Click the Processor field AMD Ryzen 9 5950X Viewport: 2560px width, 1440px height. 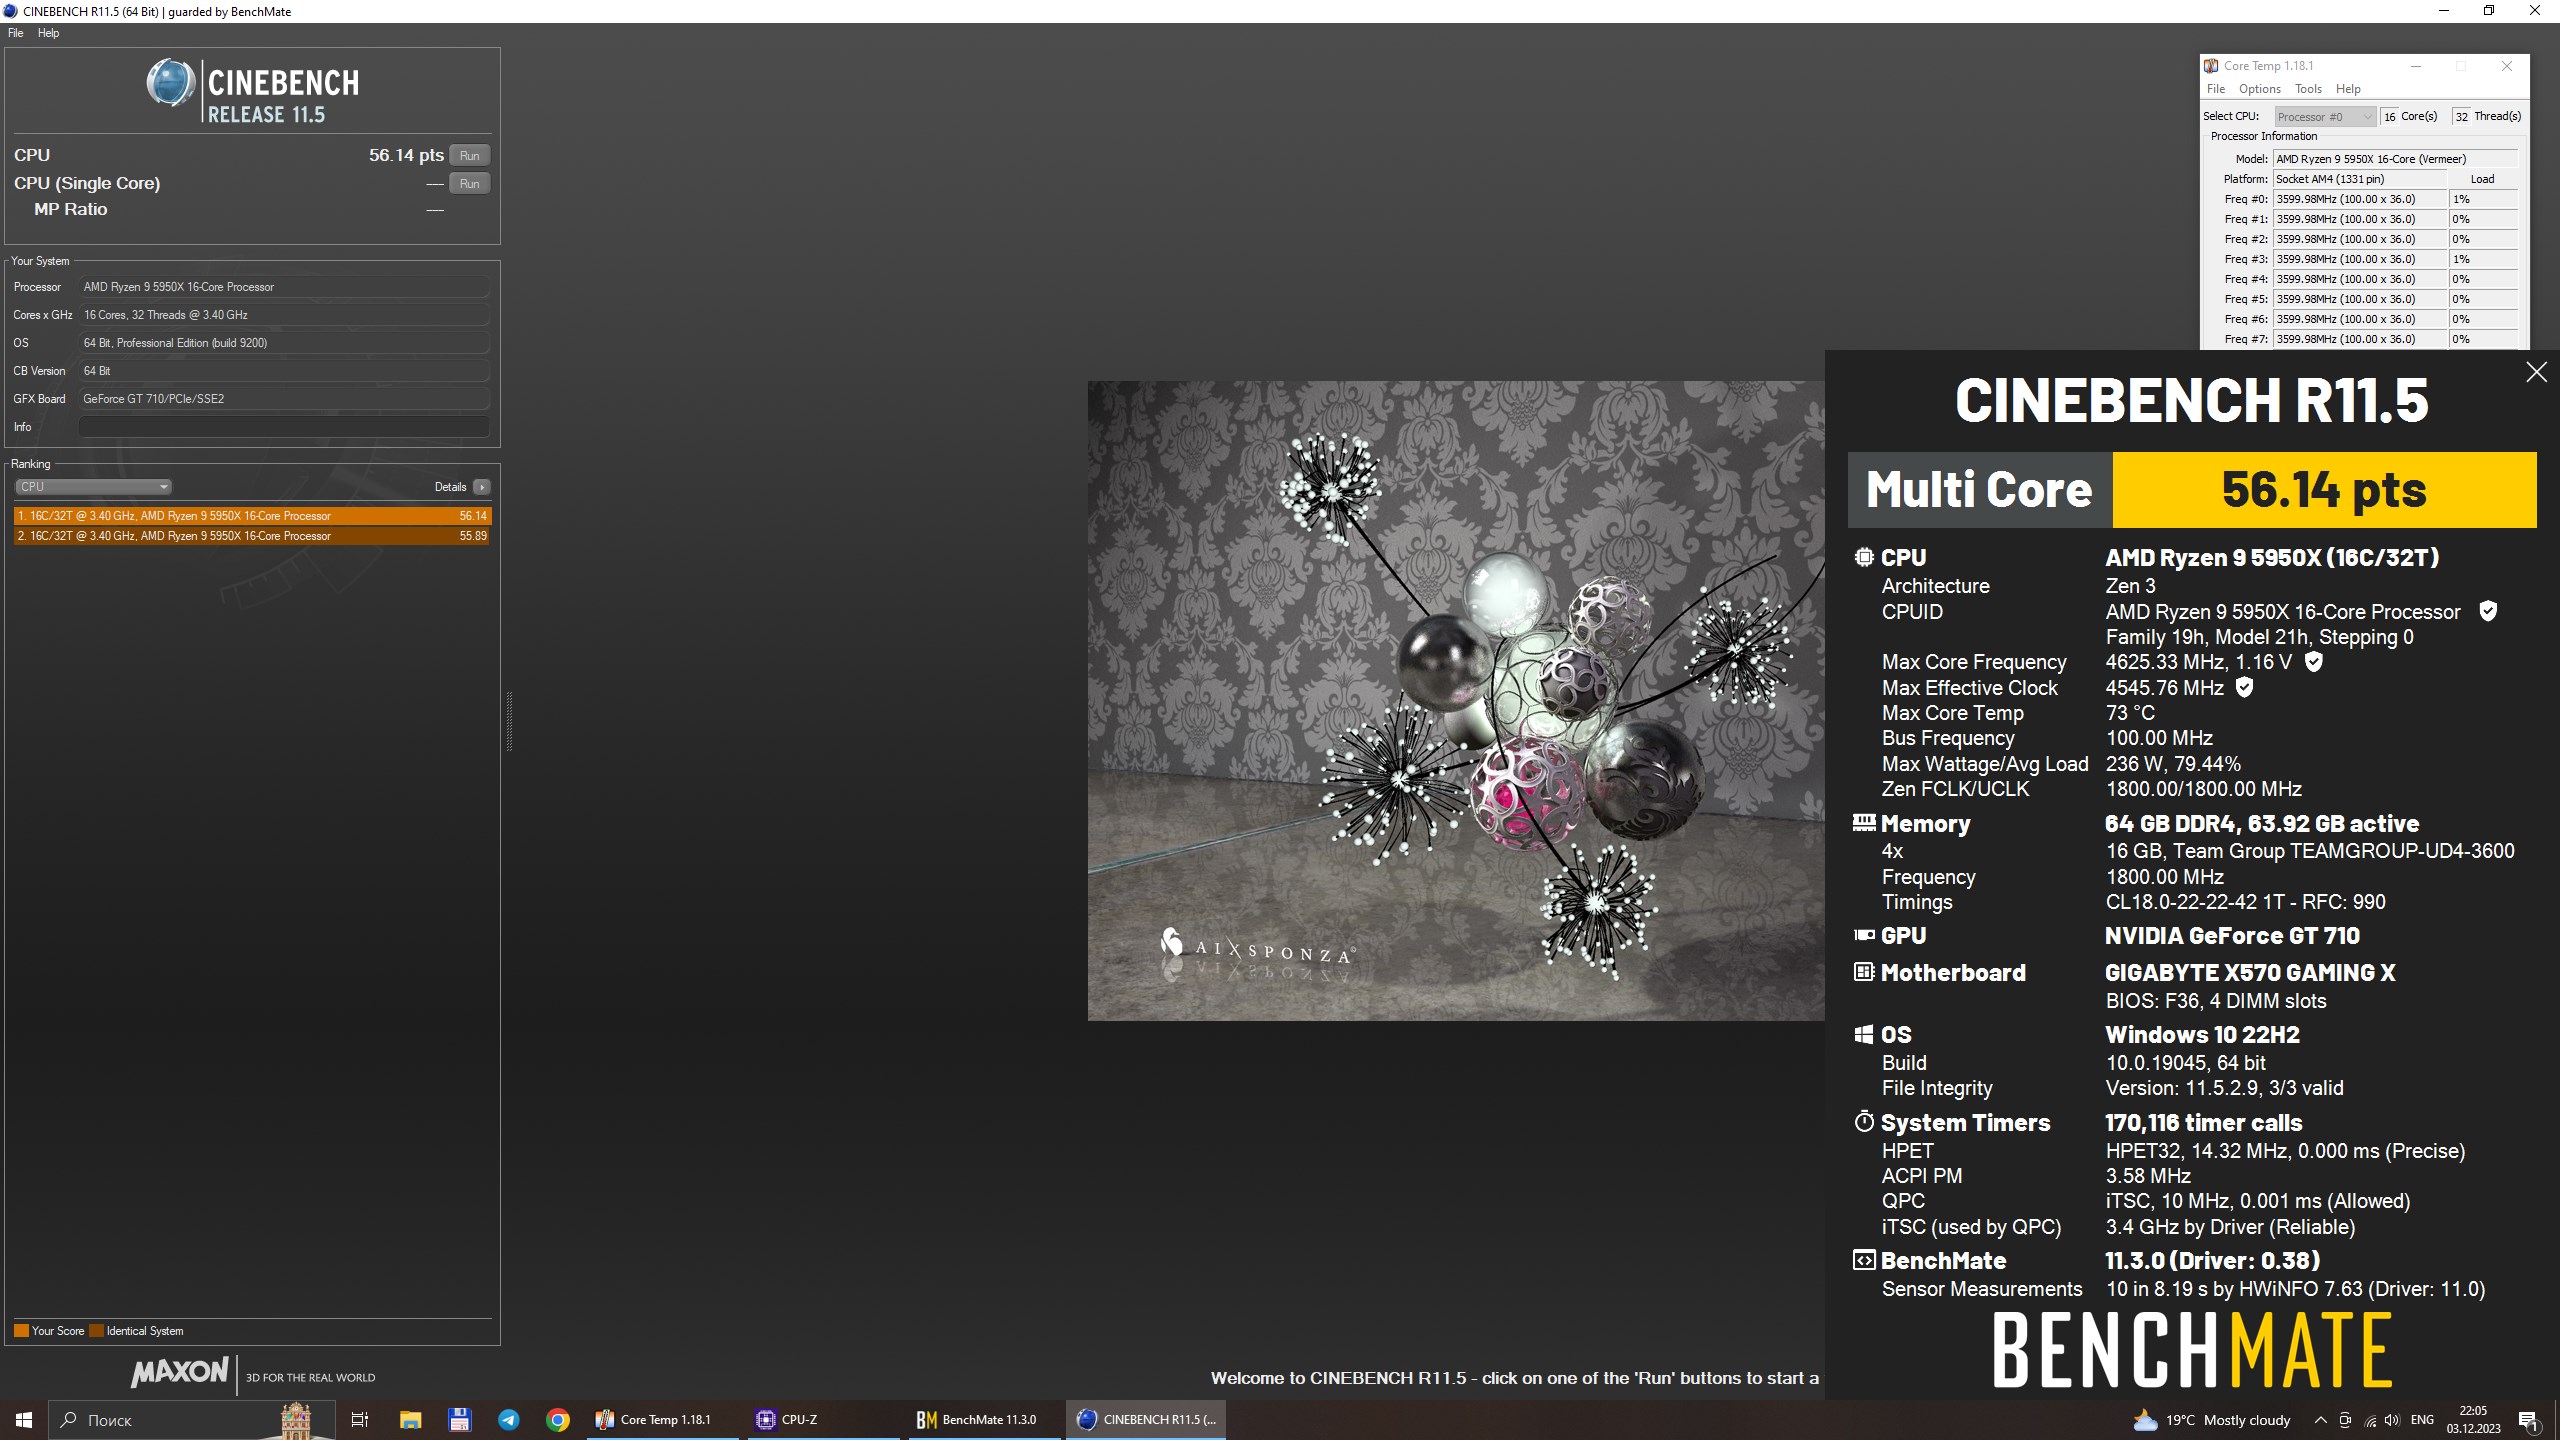[x=284, y=287]
